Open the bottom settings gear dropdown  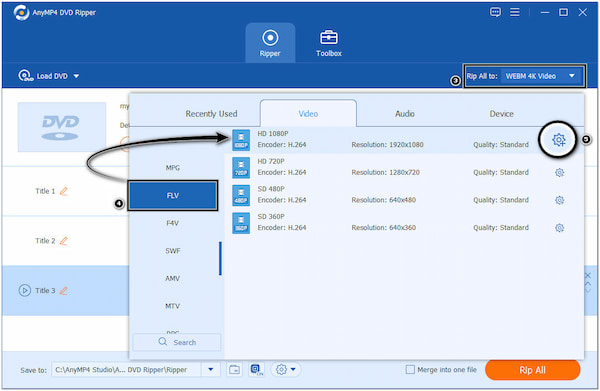pyautogui.click(x=286, y=370)
